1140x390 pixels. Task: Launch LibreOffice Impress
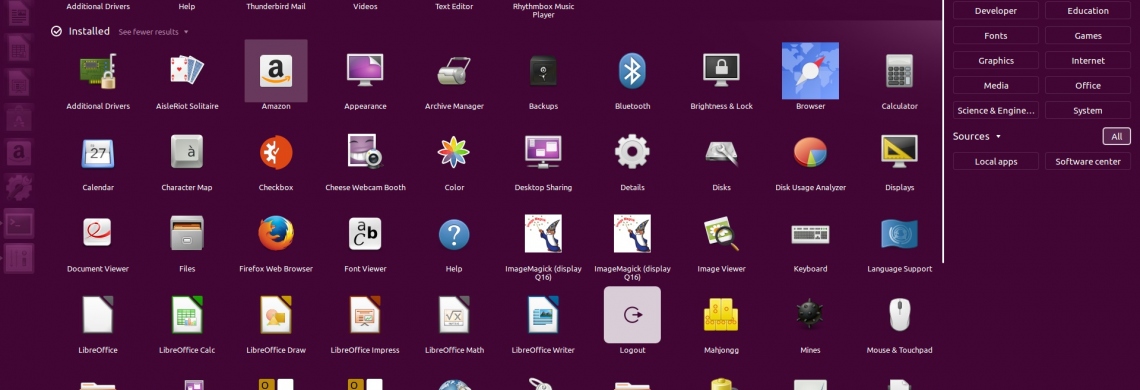click(365, 315)
